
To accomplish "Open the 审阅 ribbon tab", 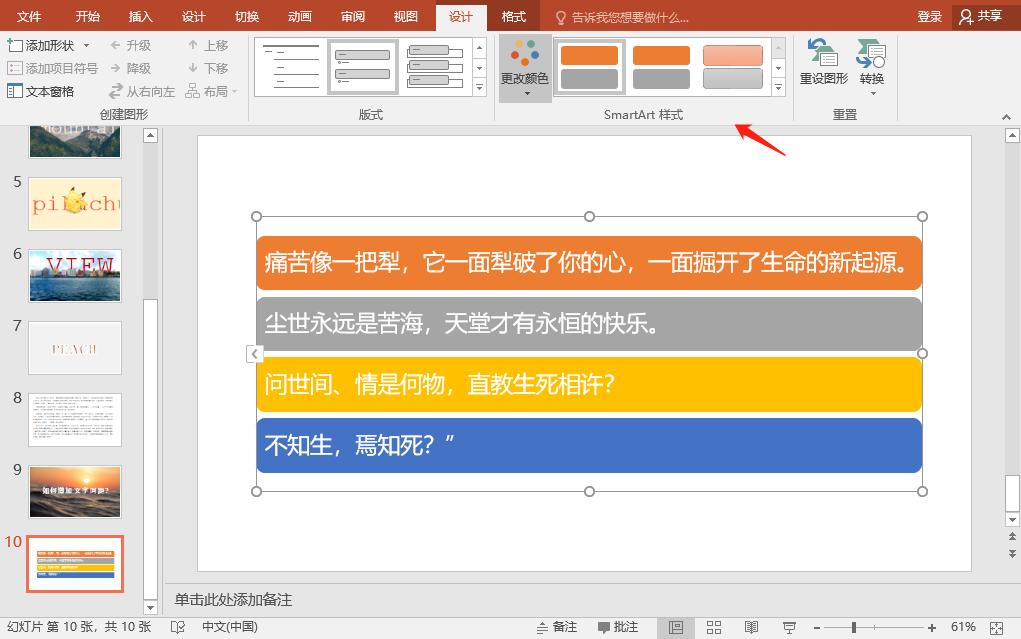I will [x=352, y=16].
